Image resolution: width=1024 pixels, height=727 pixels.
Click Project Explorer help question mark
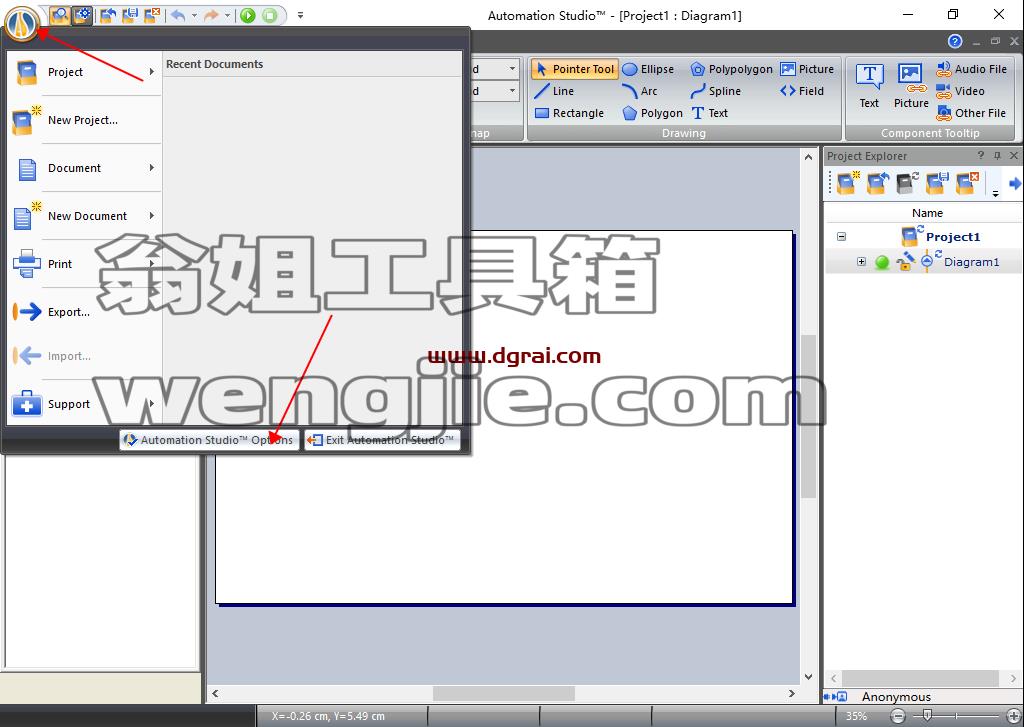(x=980, y=155)
